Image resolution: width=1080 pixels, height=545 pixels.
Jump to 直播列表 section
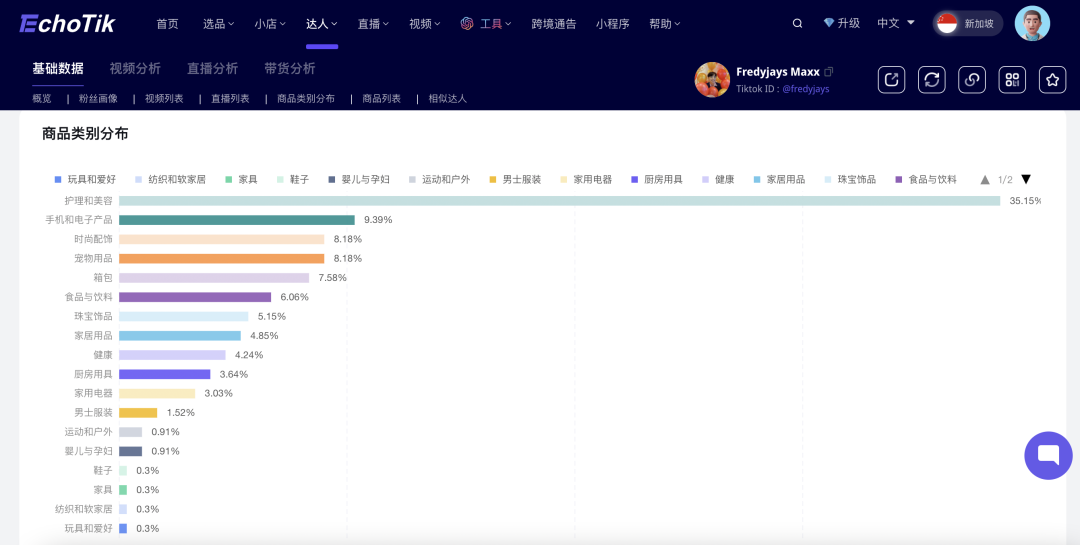(230, 99)
